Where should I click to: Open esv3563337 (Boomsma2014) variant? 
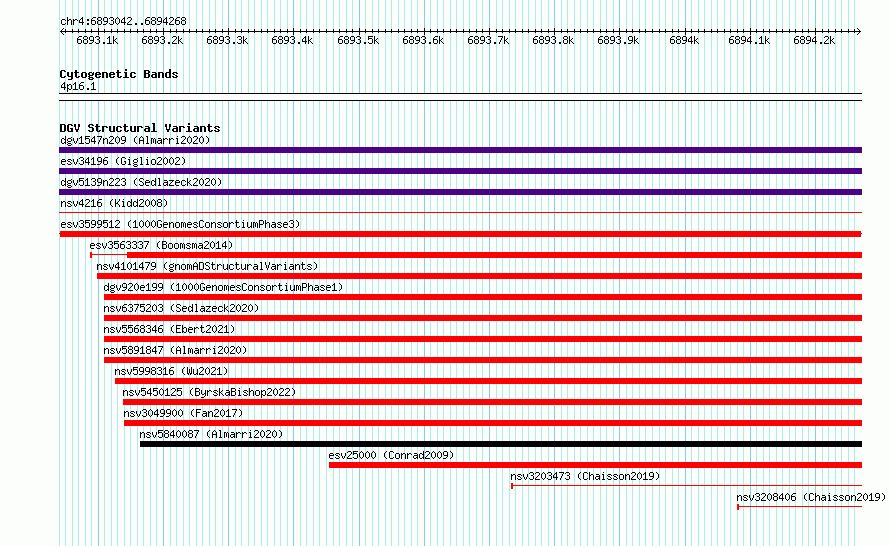(161, 245)
